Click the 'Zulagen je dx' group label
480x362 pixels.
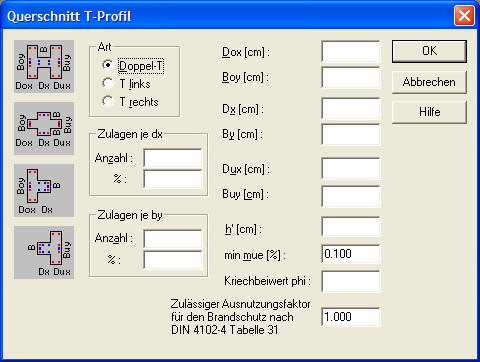pos(130,134)
